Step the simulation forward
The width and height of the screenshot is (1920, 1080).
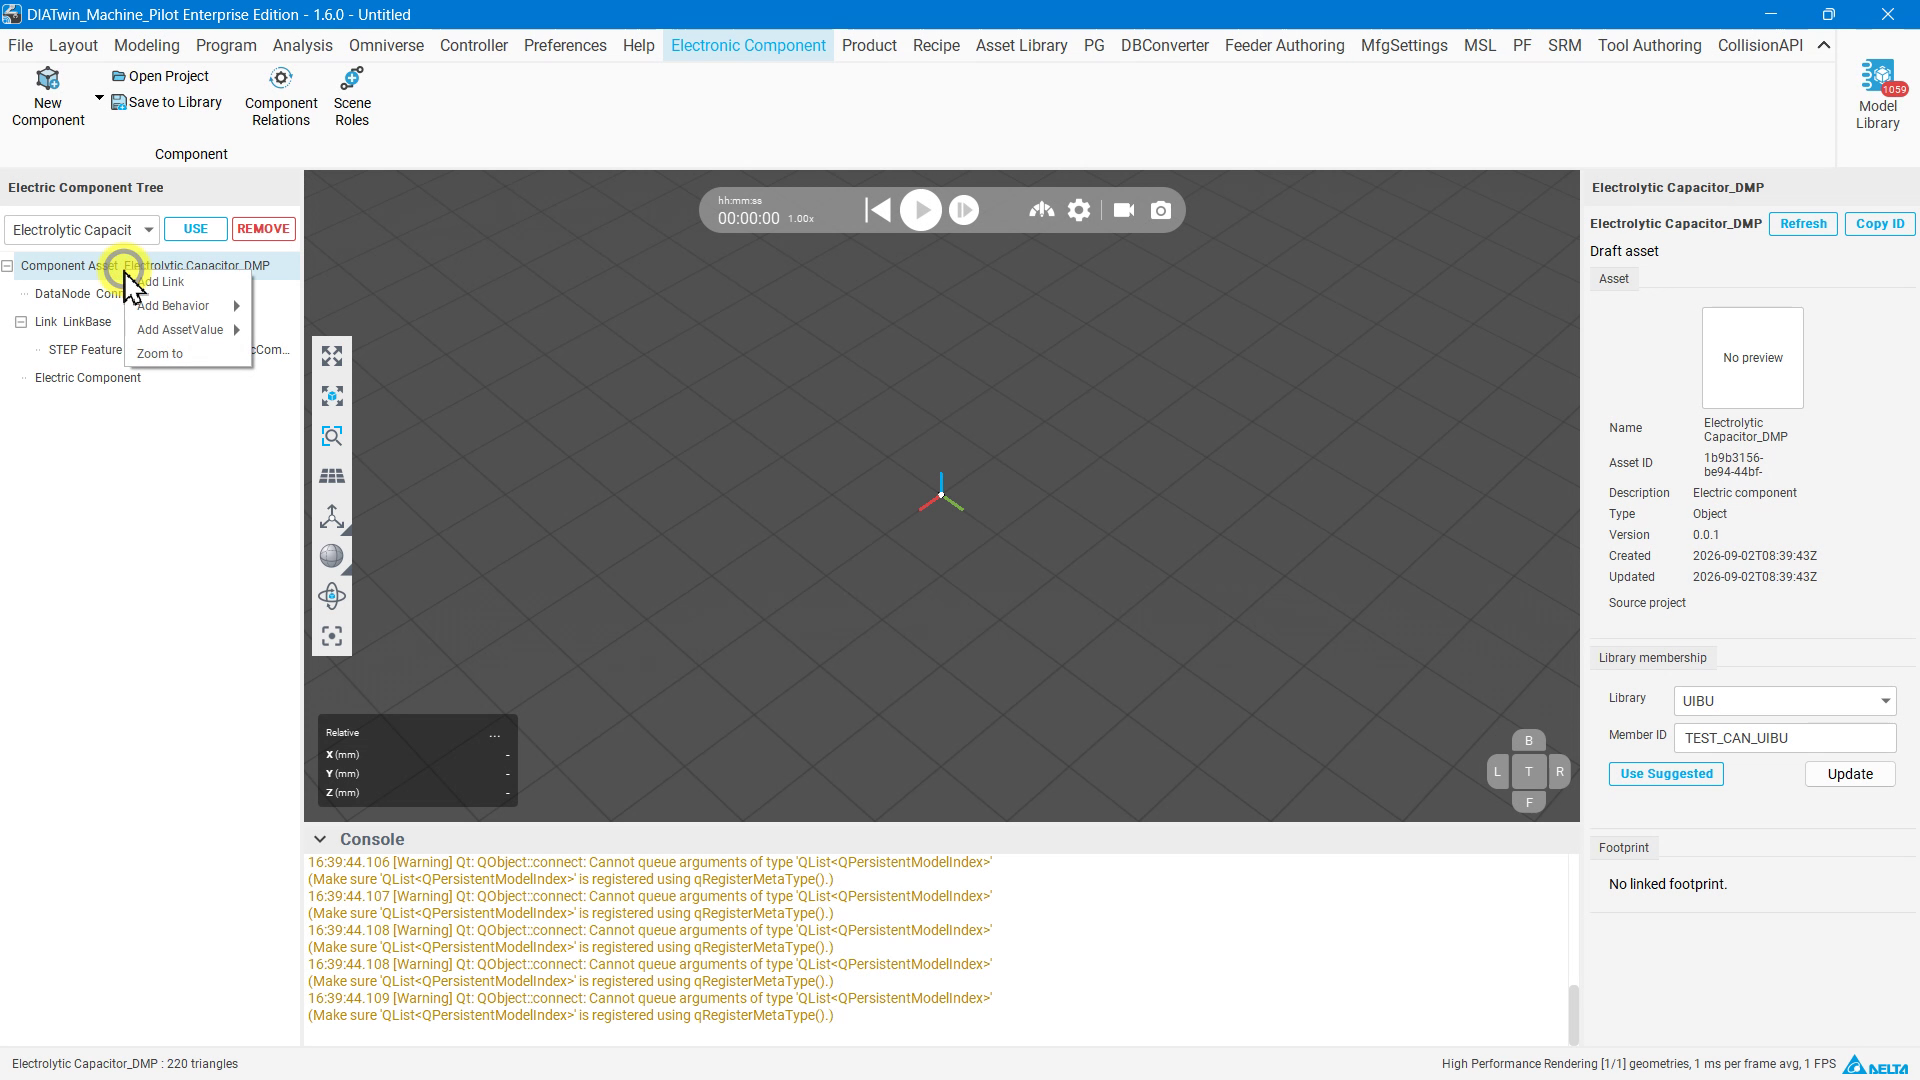point(964,210)
